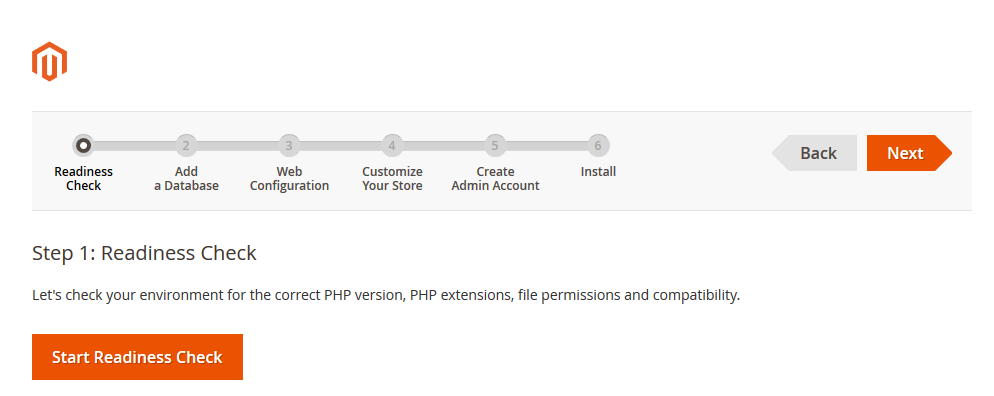Go to Create Admin Account step label
Image resolution: width=994 pixels, height=396 pixels.
click(x=495, y=179)
